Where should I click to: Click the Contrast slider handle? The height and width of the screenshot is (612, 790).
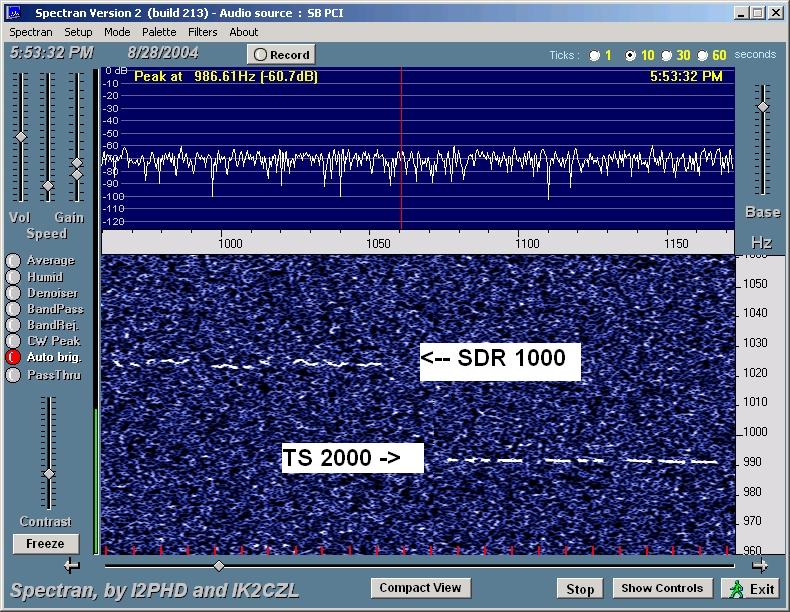point(48,473)
